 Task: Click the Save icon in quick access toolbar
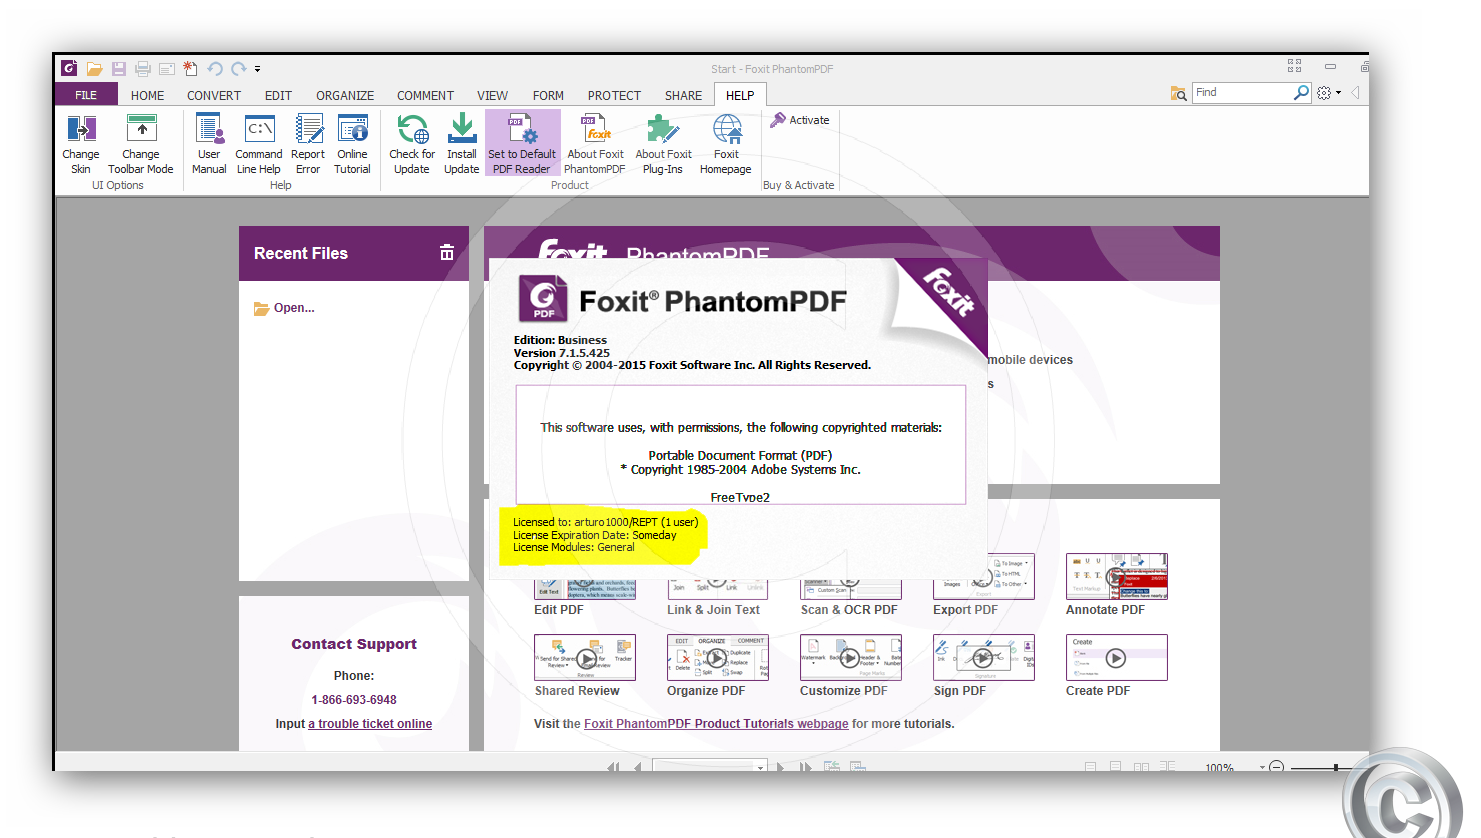119,69
